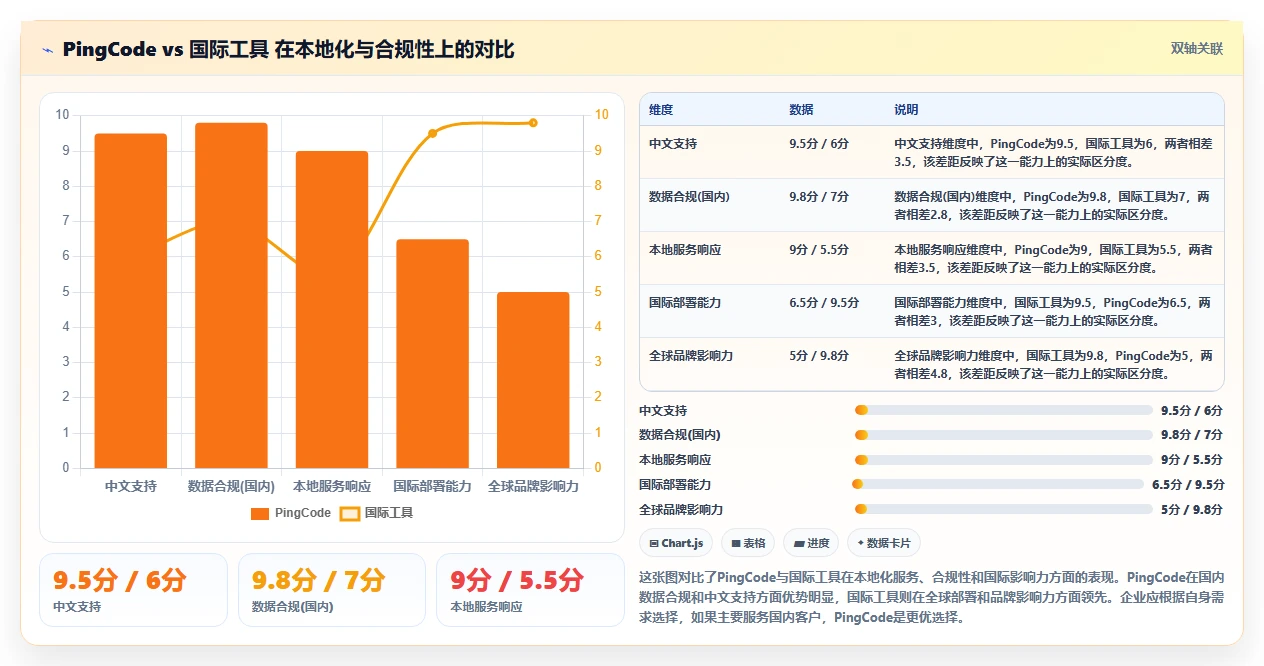Click the 中文支持 progress bar
Image resolution: width=1264 pixels, height=666 pixels.
pos(1004,410)
